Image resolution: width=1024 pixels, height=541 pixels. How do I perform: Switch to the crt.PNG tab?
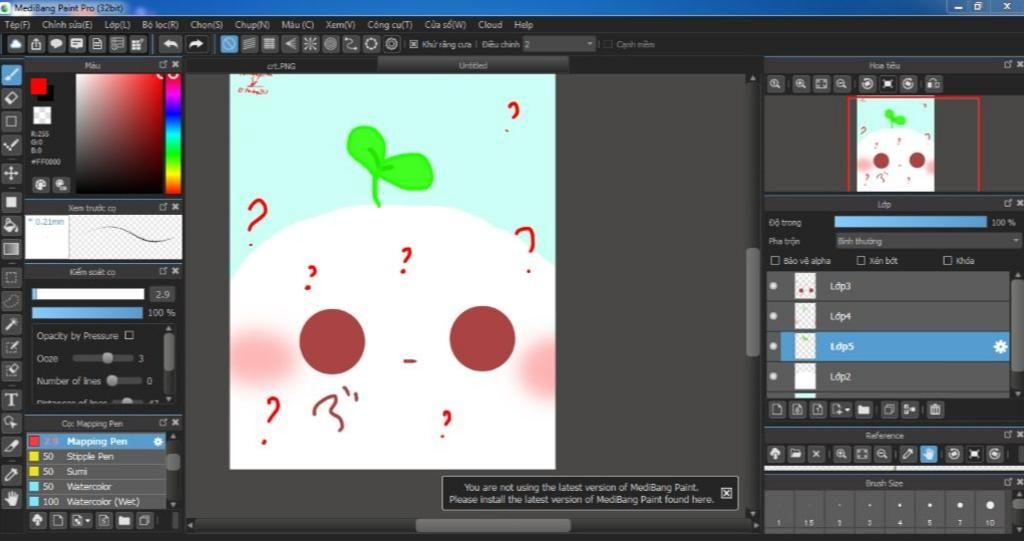(x=281, y=65)
